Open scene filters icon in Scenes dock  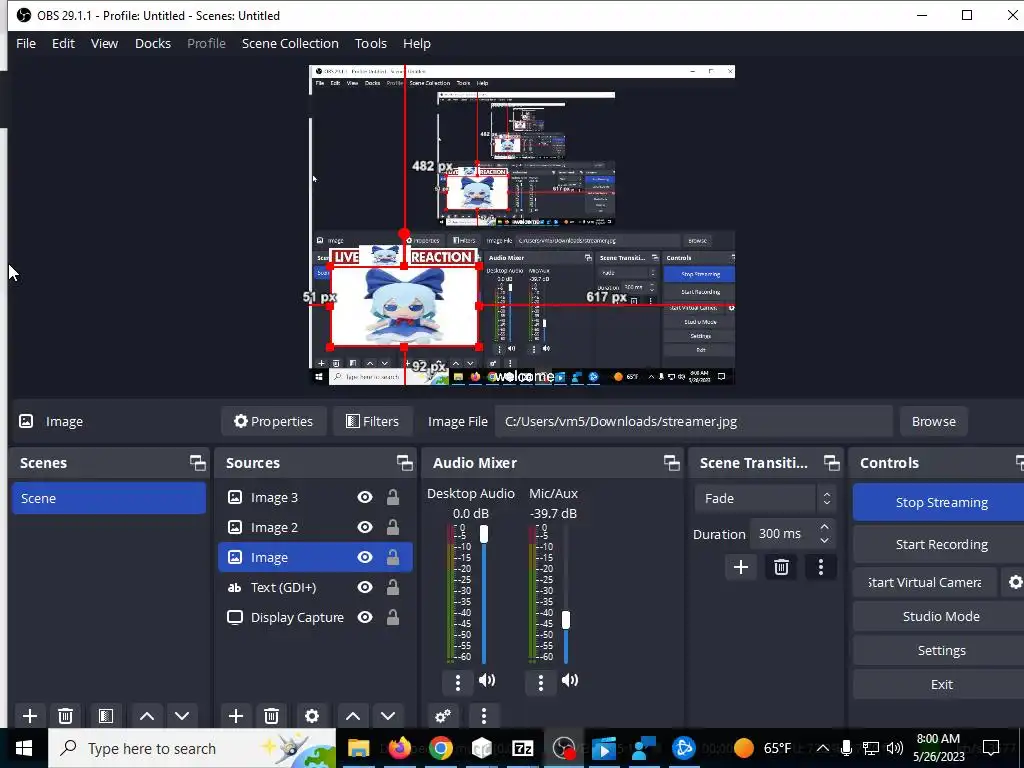click(106, 716)
